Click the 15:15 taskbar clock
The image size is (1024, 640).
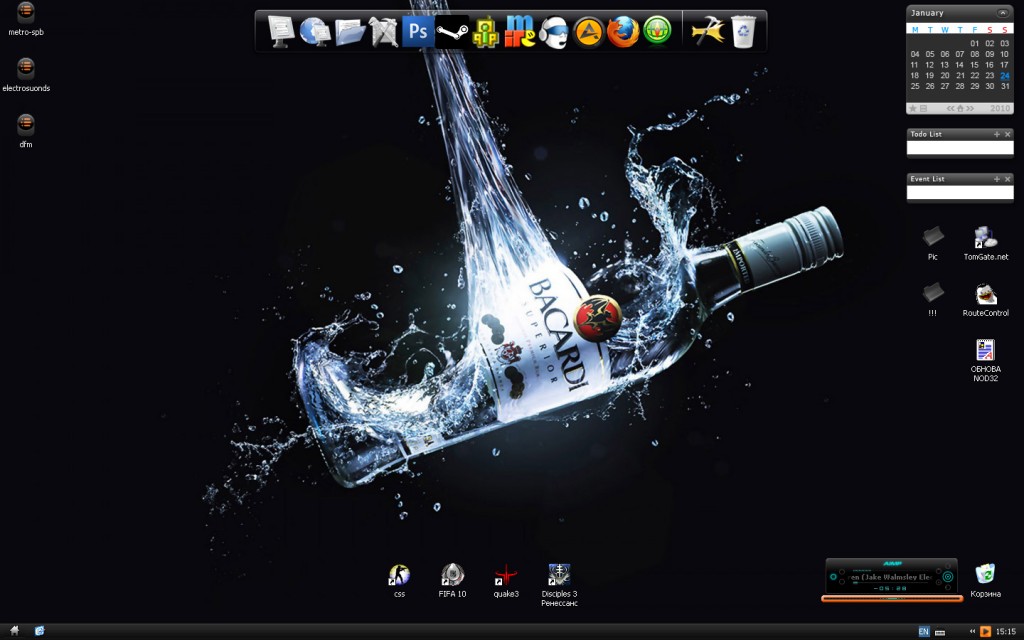[1006, 632]
